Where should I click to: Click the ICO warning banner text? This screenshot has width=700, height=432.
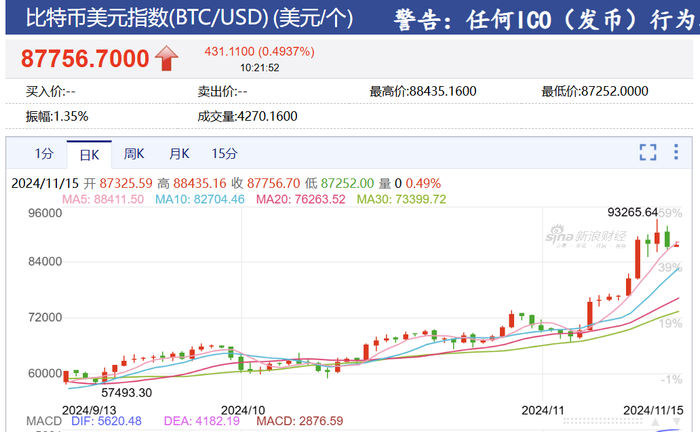pyautogui.click(x=546, y=20)
